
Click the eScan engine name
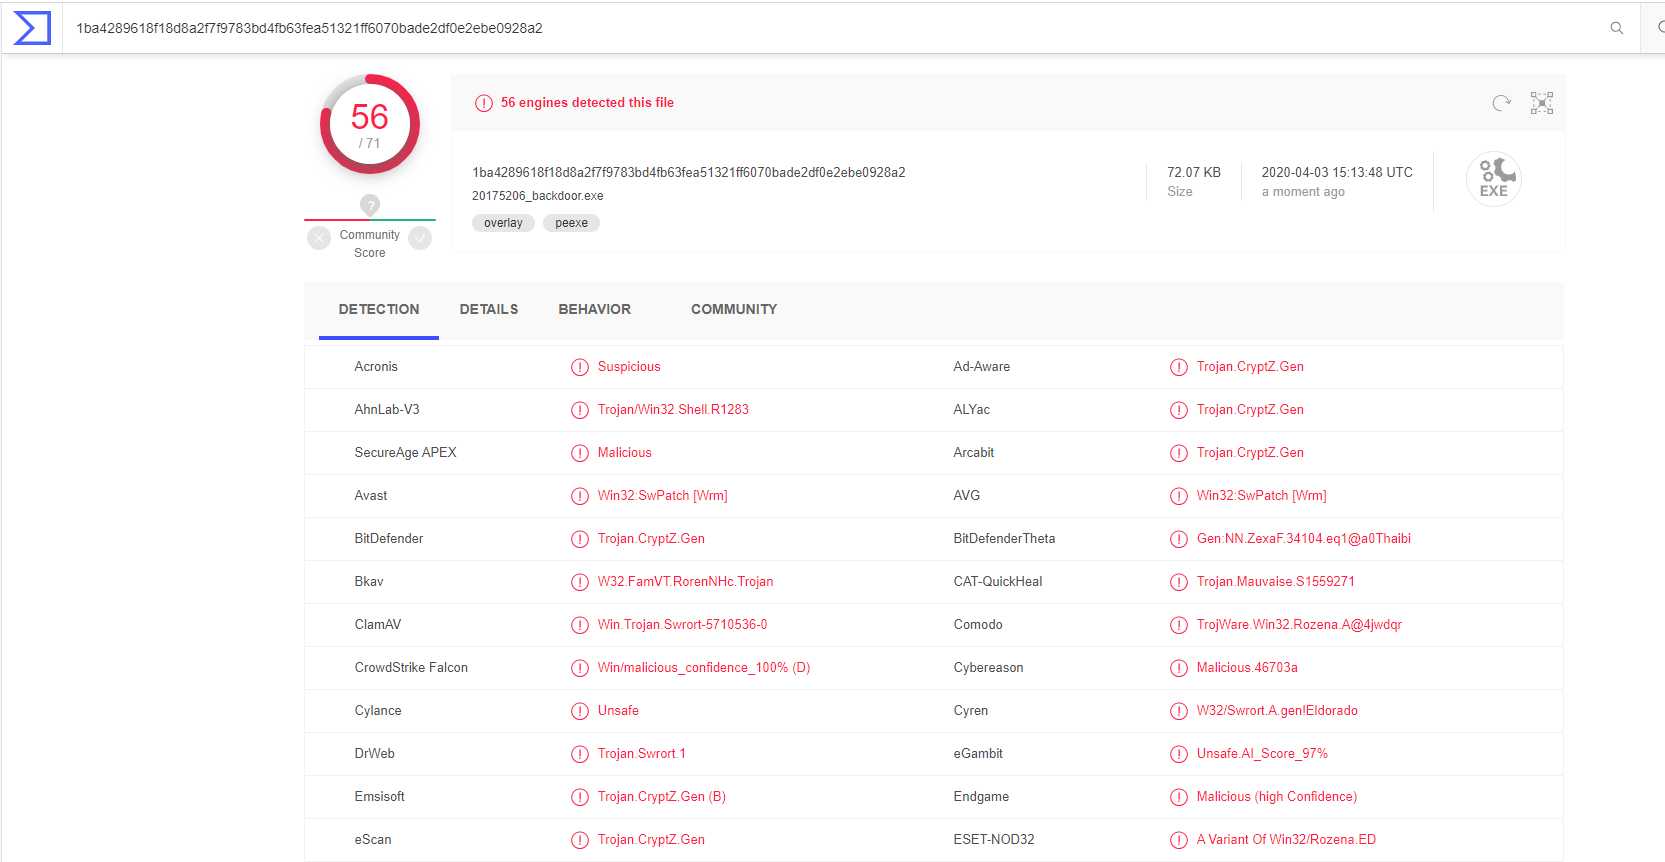(x=373, y=839)
